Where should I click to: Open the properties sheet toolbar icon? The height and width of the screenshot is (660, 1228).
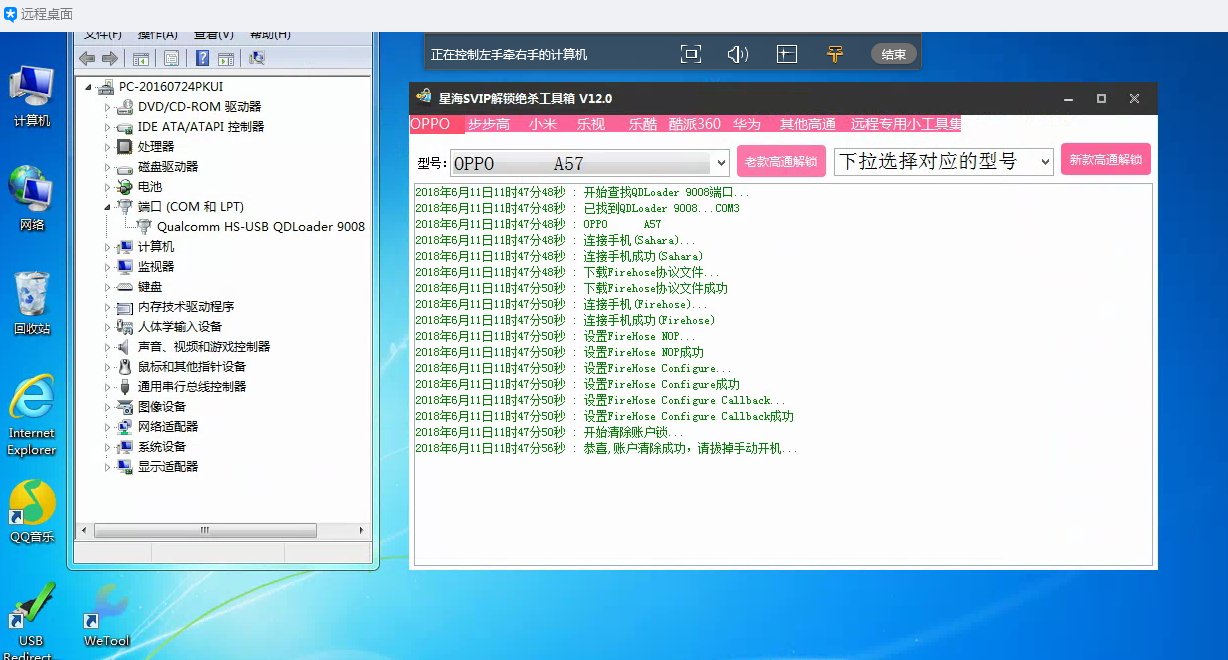(x=171, y=59)
